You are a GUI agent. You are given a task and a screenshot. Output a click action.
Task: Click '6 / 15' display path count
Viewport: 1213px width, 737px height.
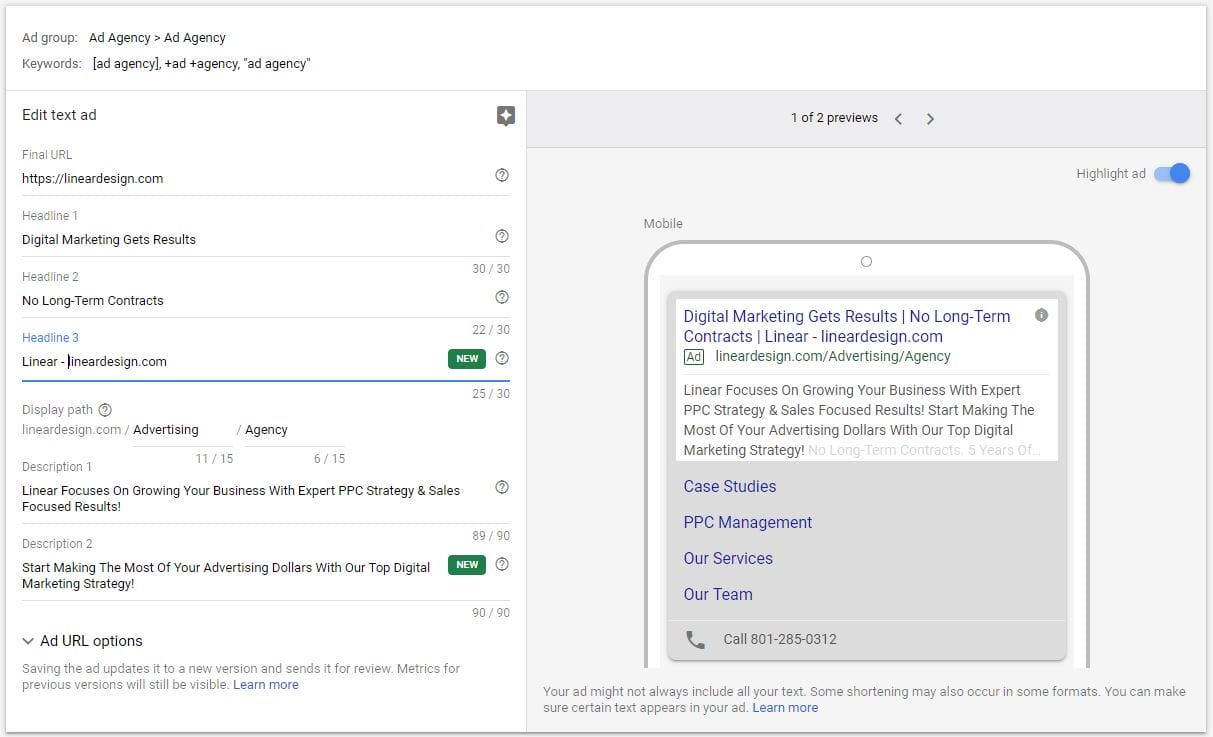pyautogui.click(x=329, y=459)
